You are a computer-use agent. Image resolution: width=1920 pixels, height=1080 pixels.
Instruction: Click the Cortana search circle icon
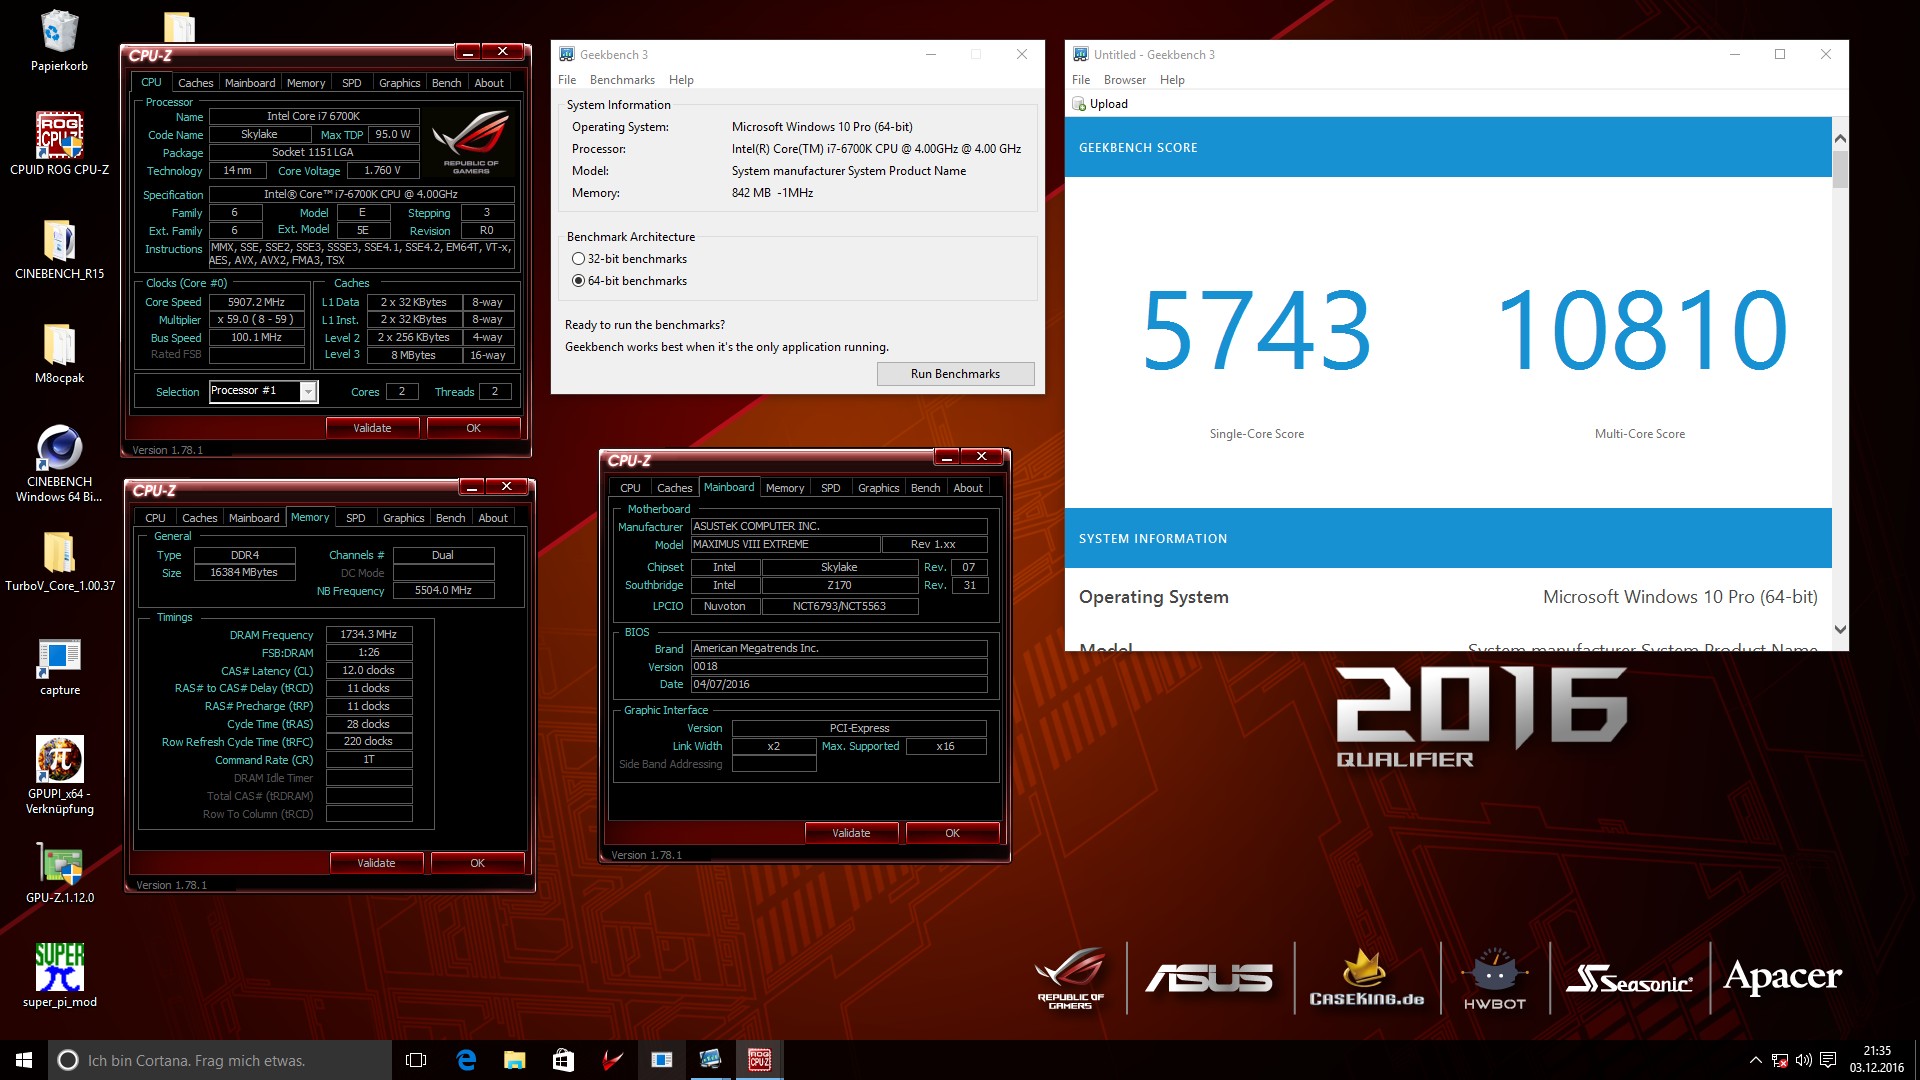tap(67, 1060)
